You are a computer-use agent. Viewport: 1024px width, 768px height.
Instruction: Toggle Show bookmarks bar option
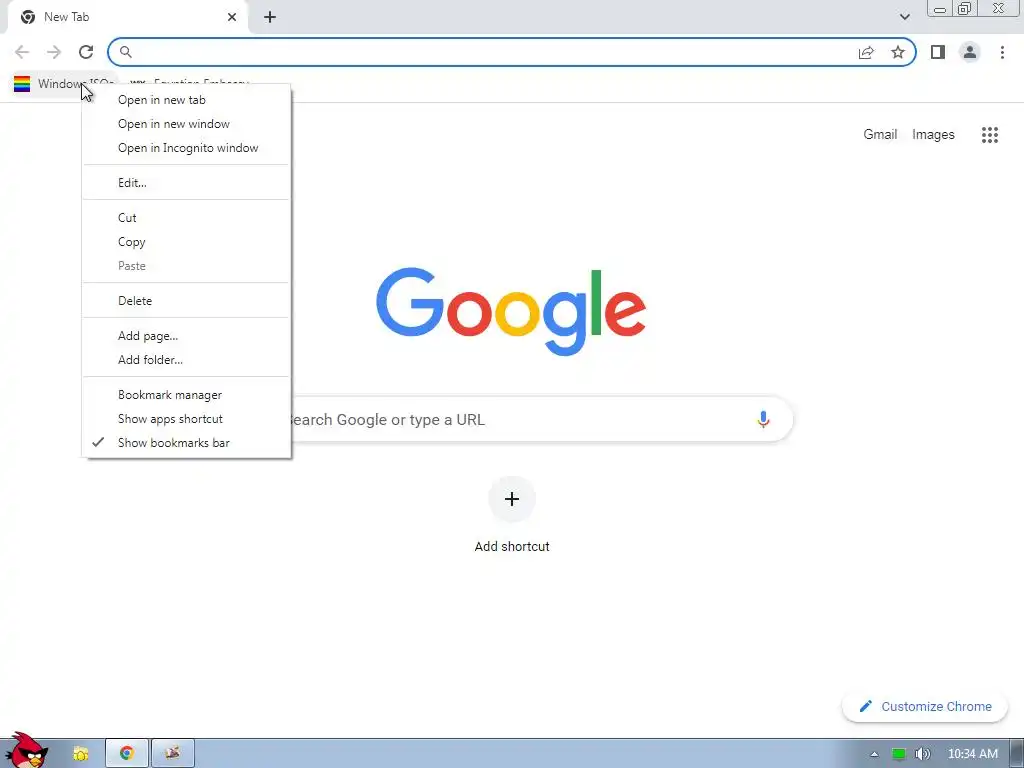pyautogui.click(x=186, y=443)
